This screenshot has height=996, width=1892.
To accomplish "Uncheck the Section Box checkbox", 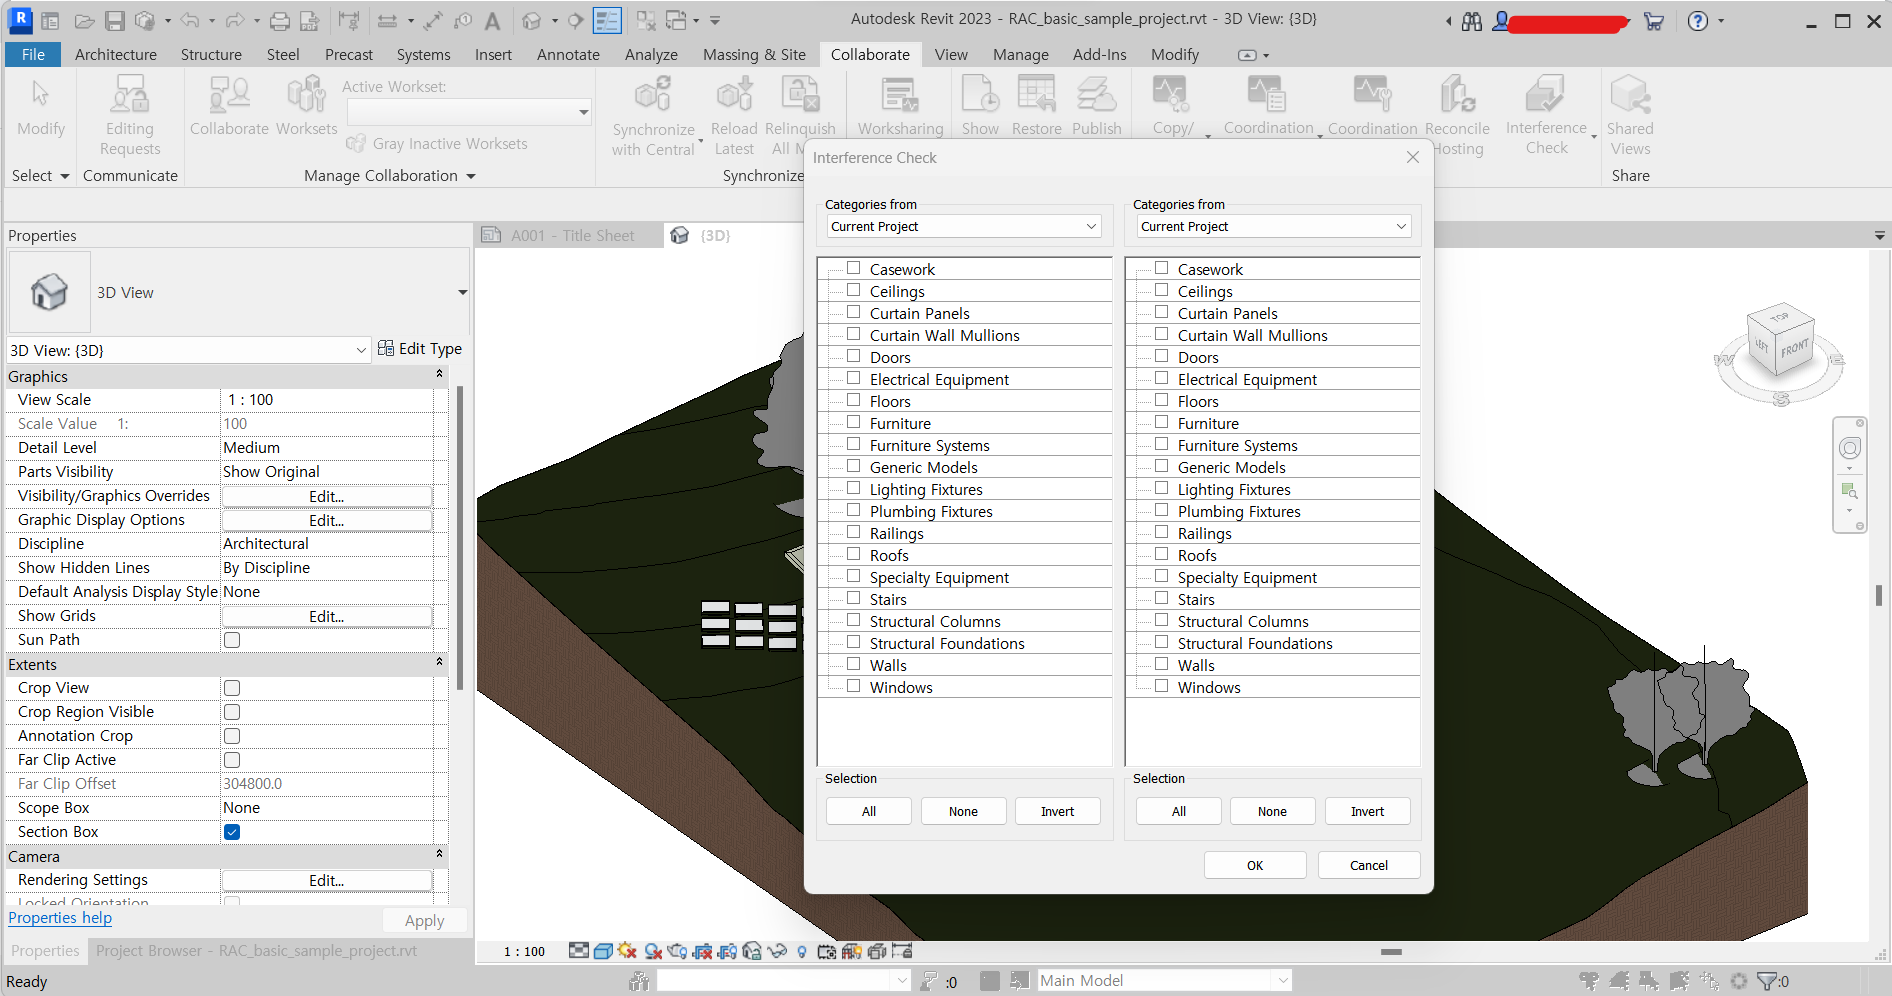I will pyautogui.click(x=232, y=832).
